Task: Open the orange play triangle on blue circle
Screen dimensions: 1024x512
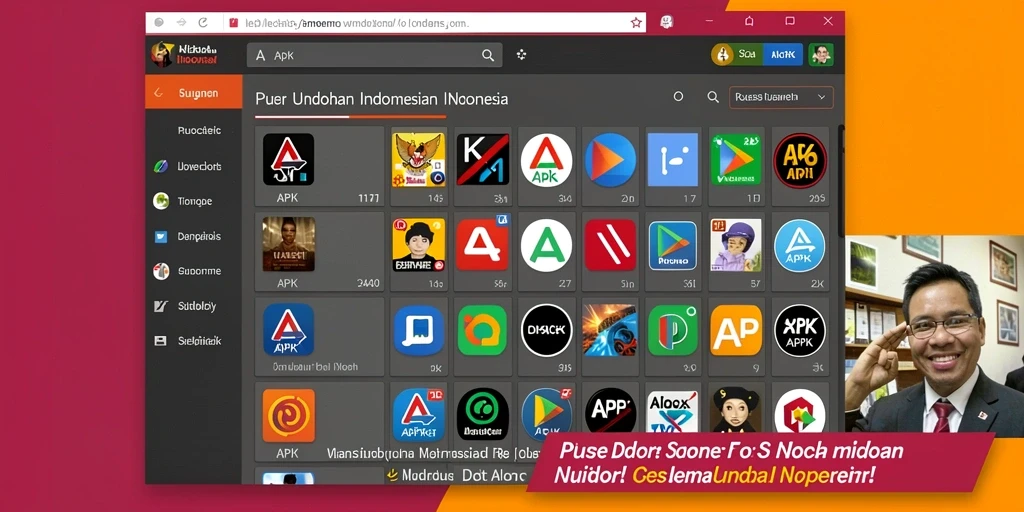Action: pyautogui.click(x=610, y=159)
